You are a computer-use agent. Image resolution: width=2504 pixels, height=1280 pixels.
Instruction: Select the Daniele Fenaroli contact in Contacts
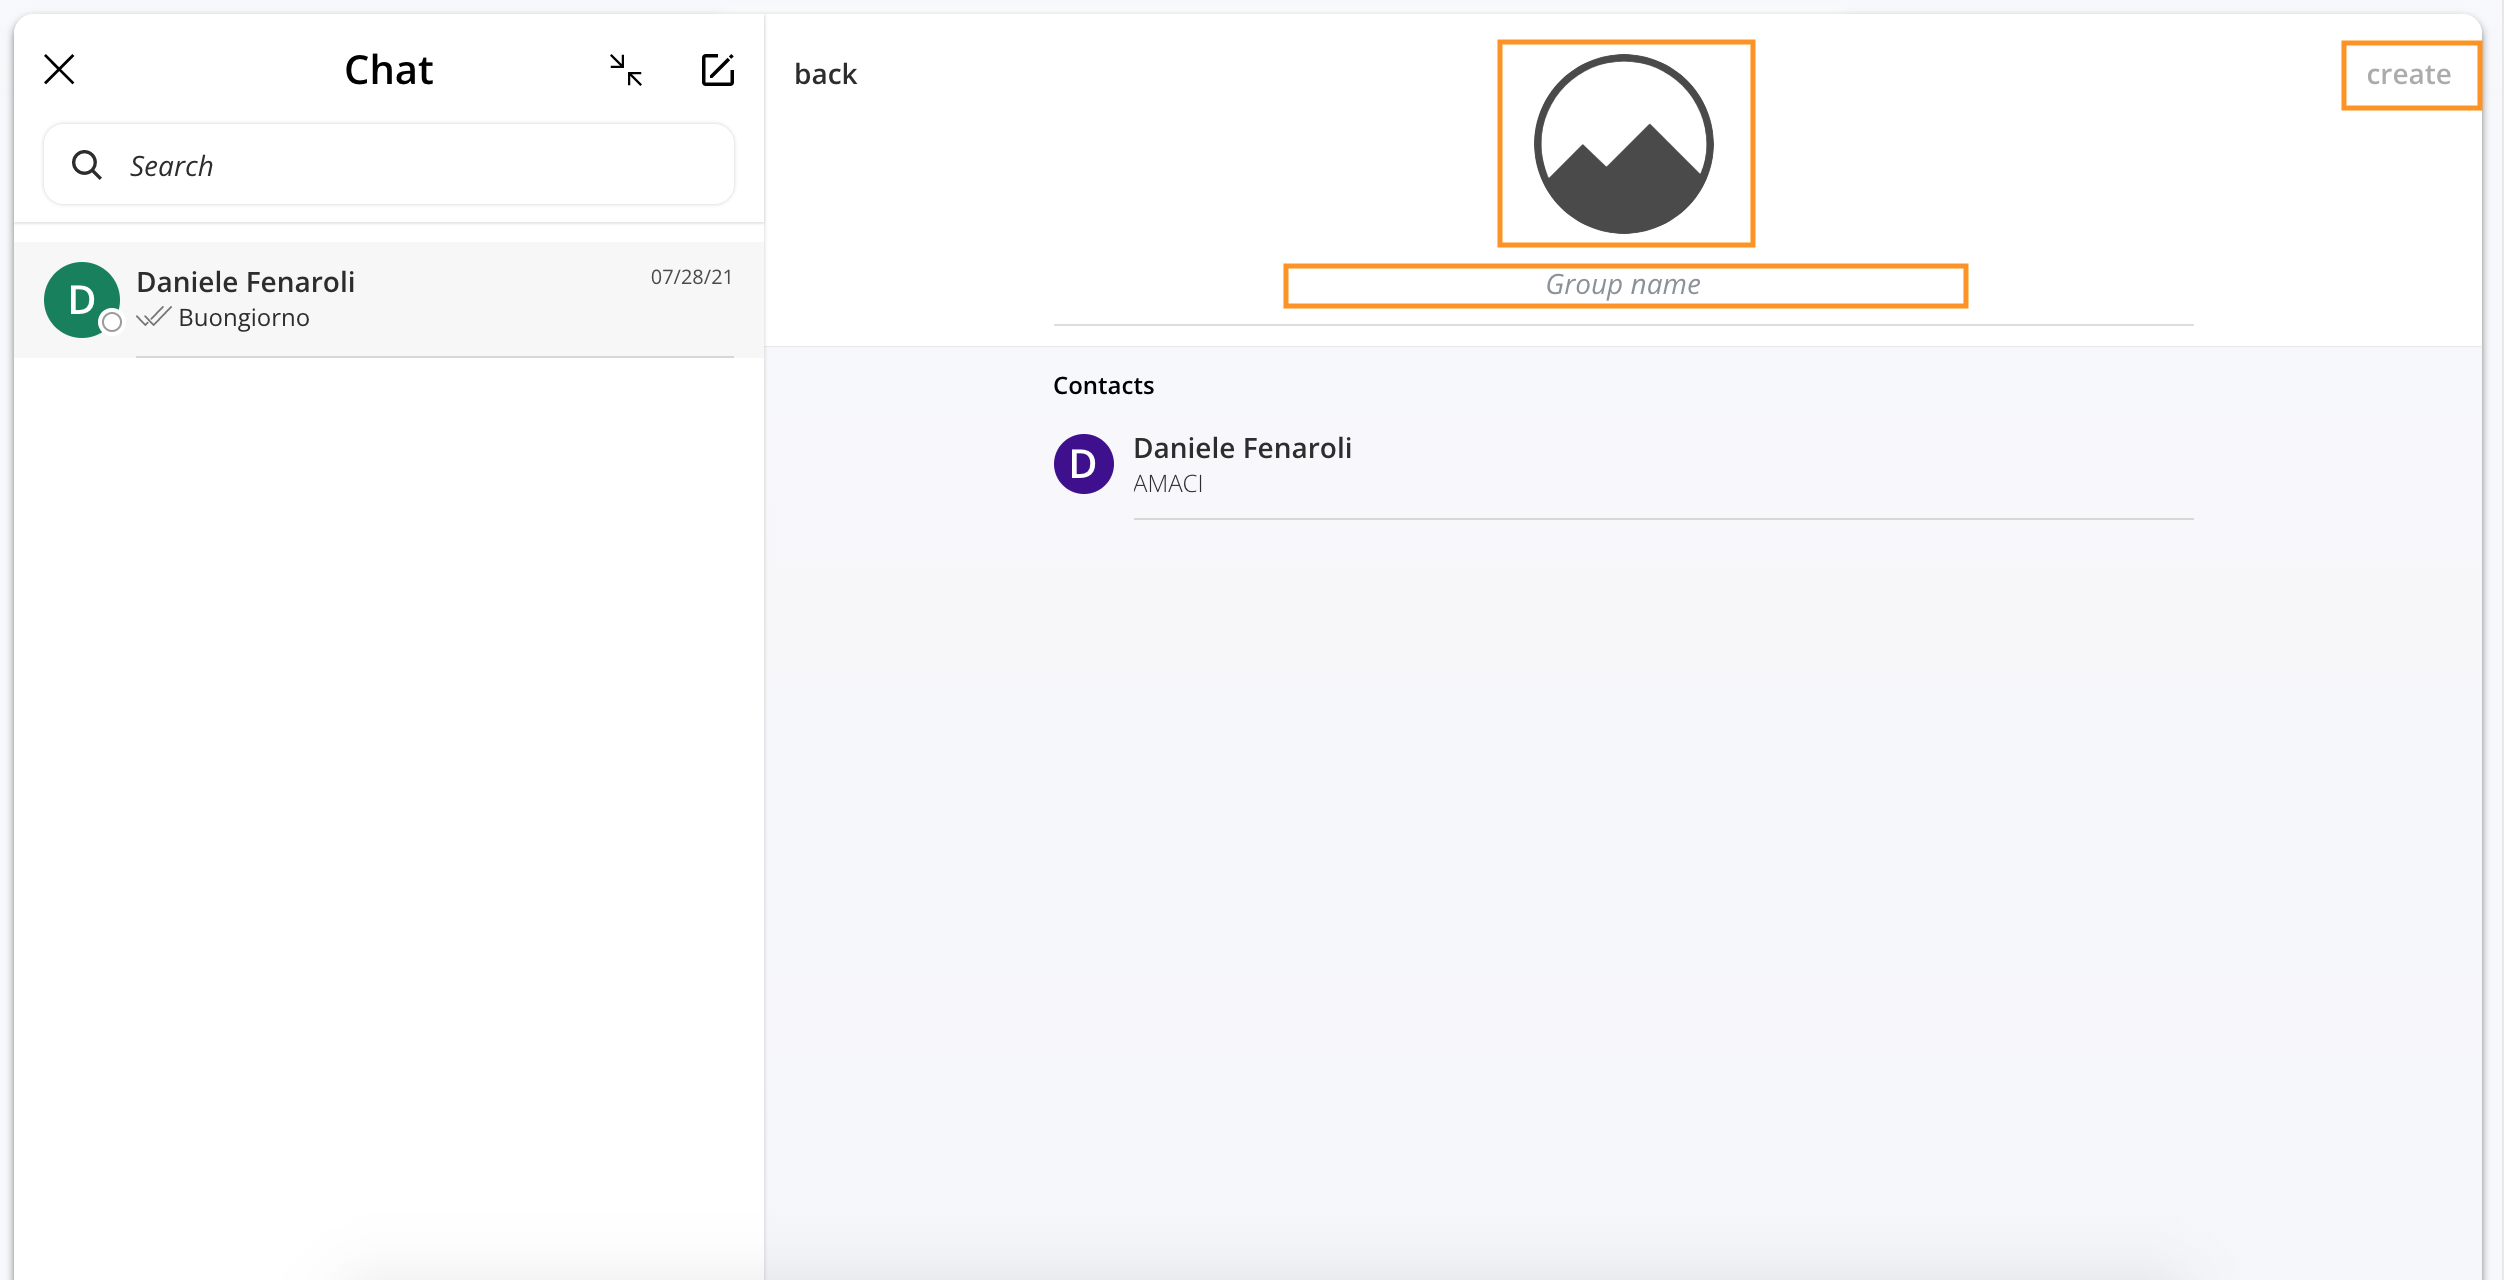(x=1623, y=464)
